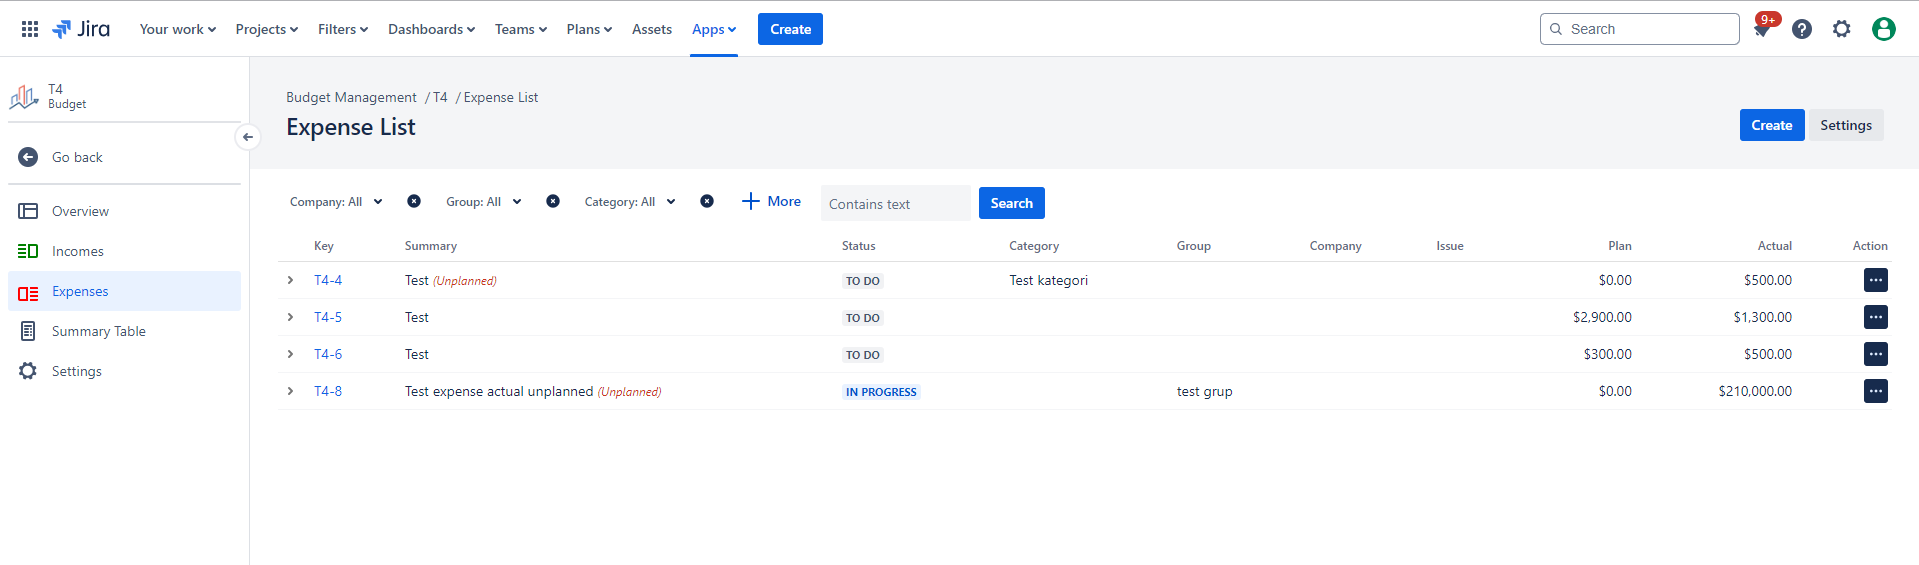Open Assets in the top navigation
The height and width of the screenshot is (565, 1919).
652,29
